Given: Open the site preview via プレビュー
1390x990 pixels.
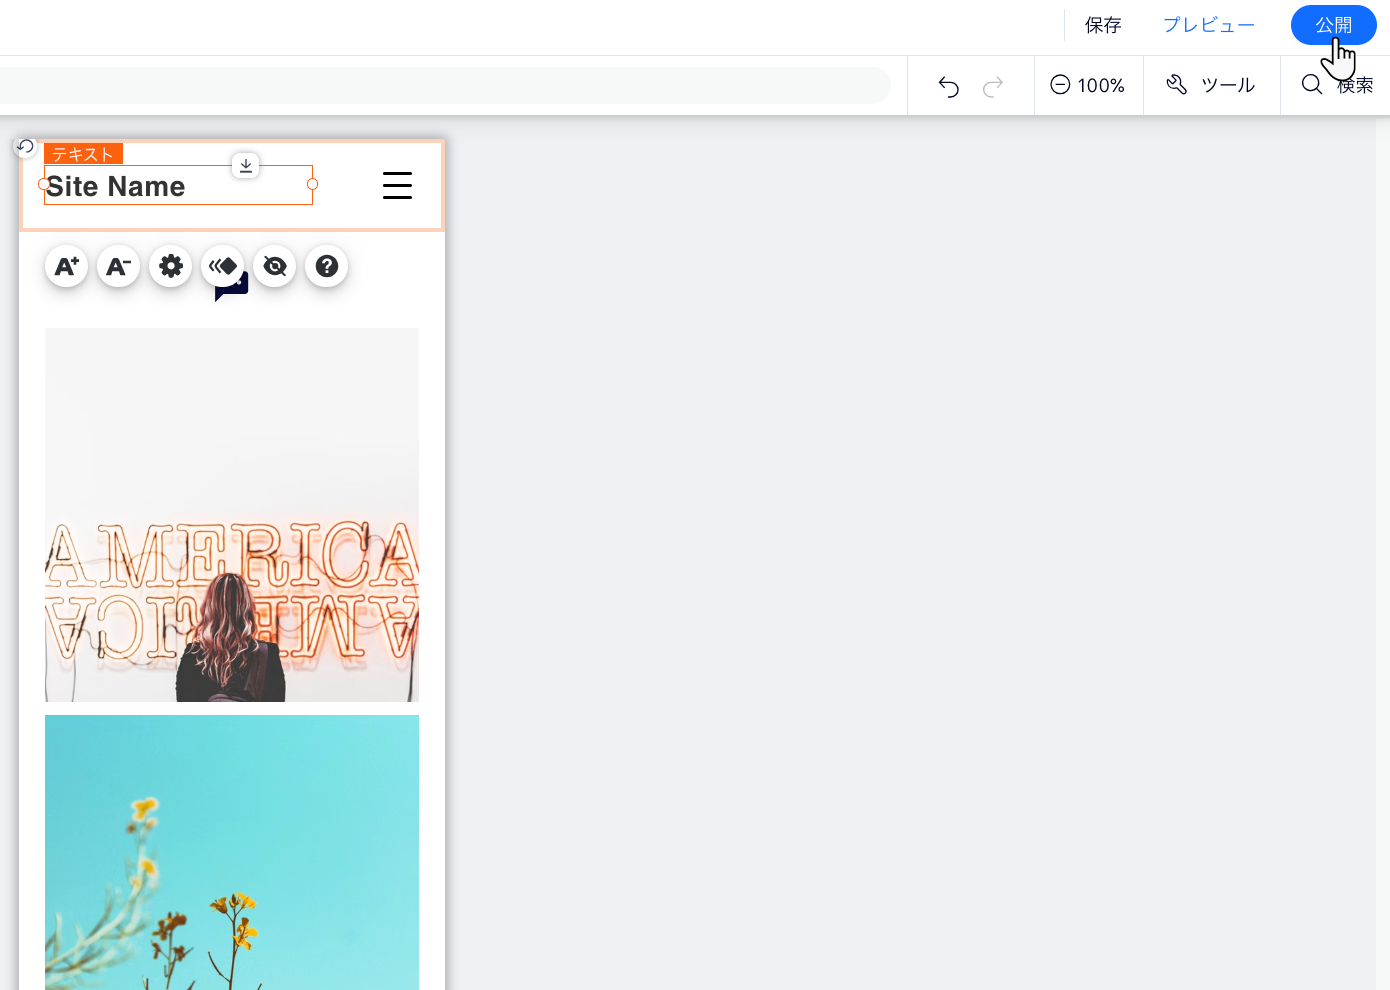Looking at the screenshot, I should pos(1208,25).
